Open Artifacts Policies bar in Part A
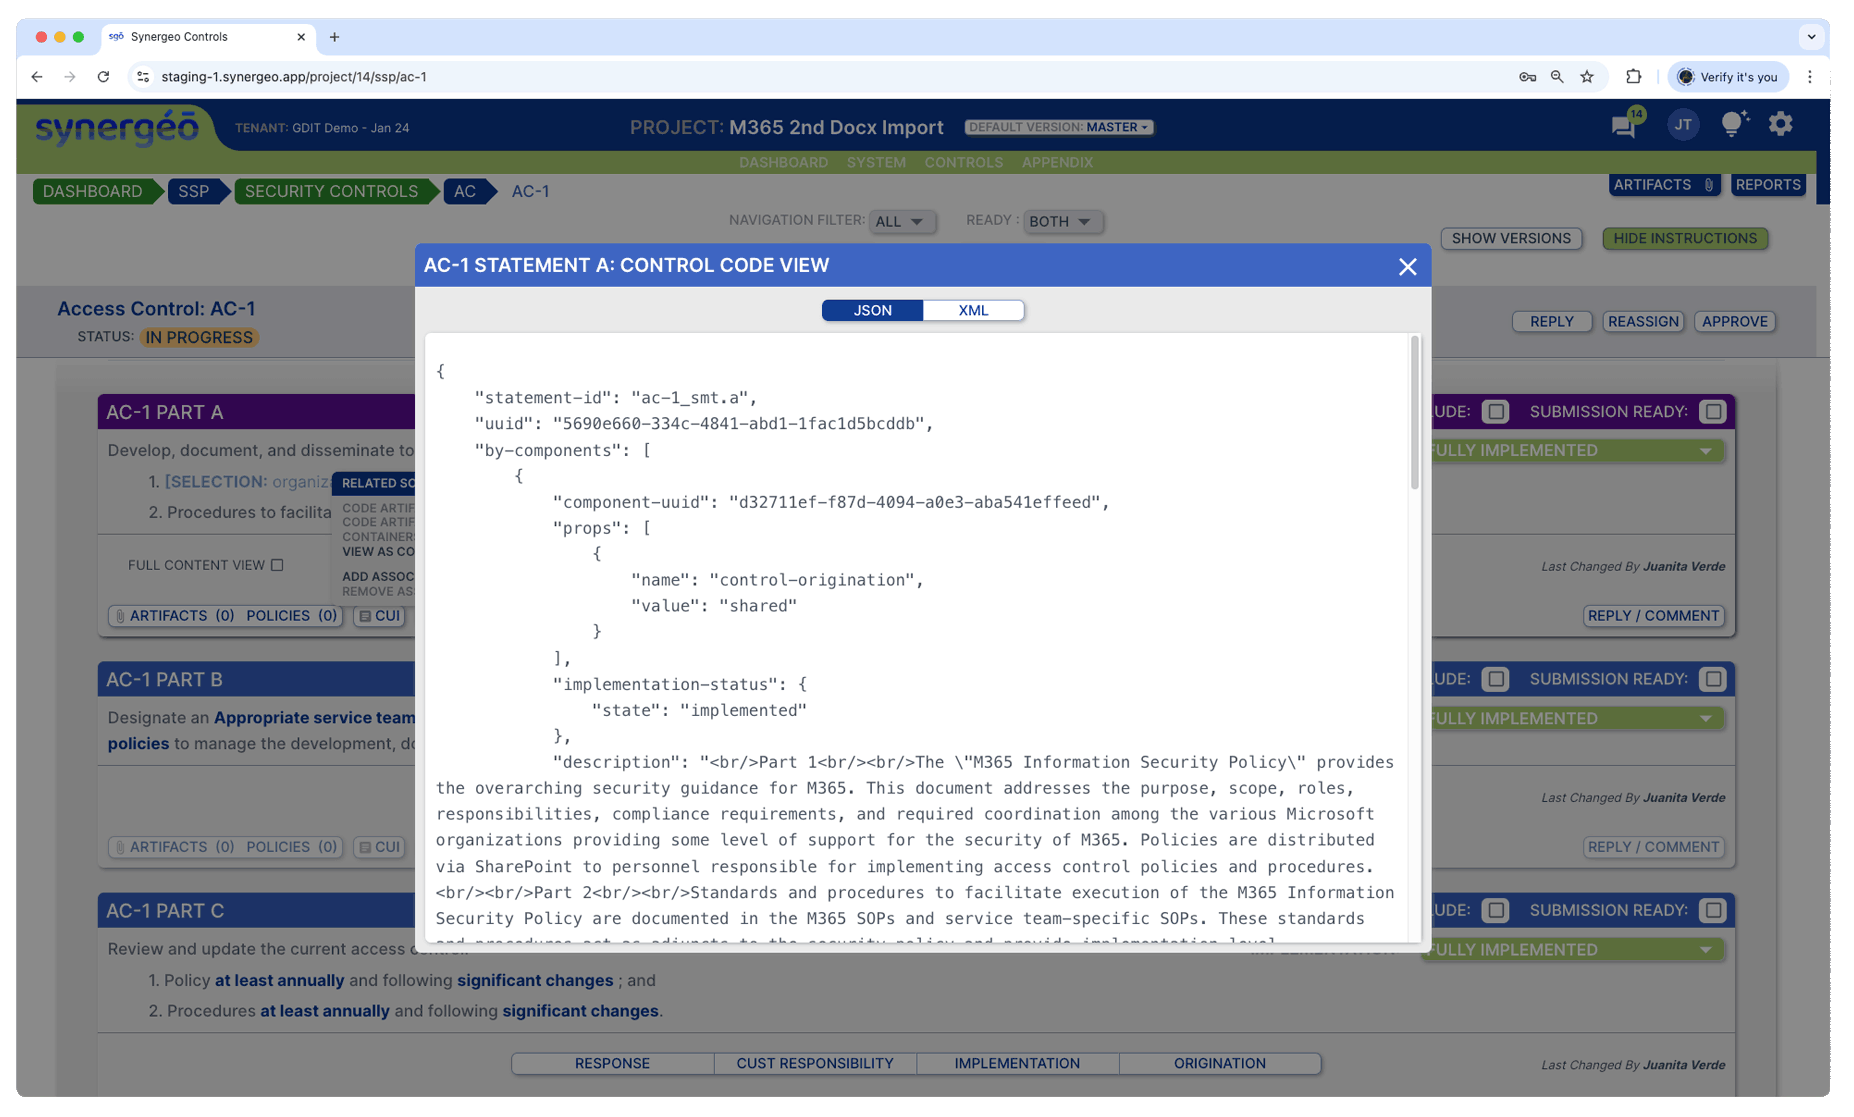1854x1117 pixels. 225,616
